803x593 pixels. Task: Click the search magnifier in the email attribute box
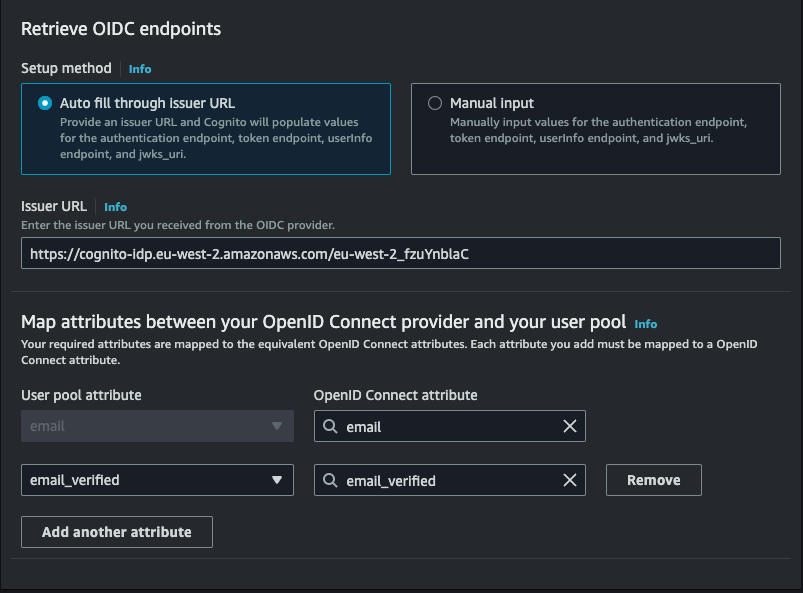click(x=329, y=426)
